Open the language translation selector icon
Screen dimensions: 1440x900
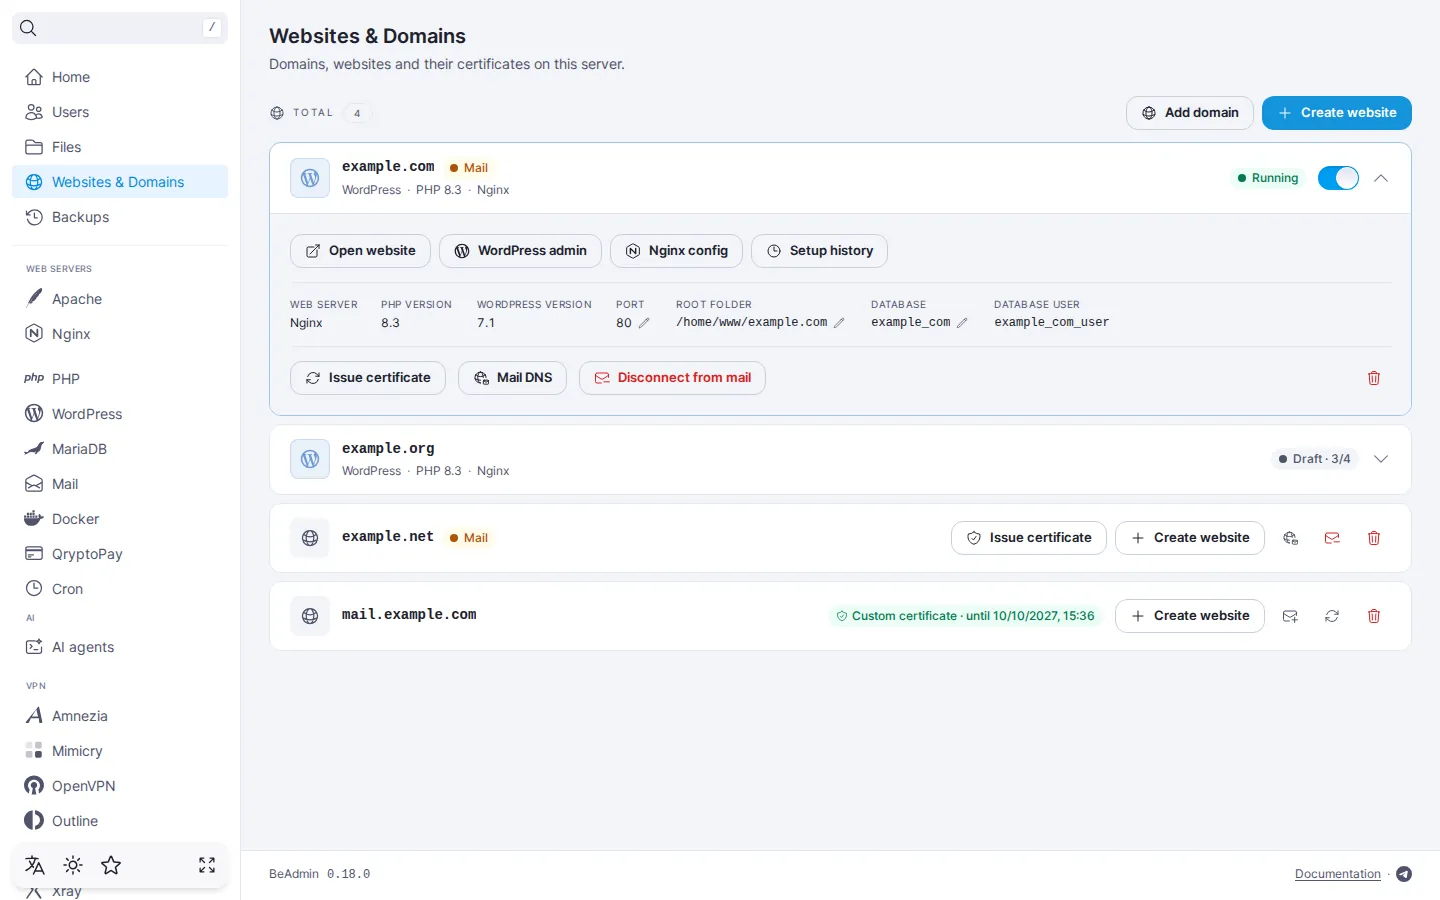pos(35,865)
